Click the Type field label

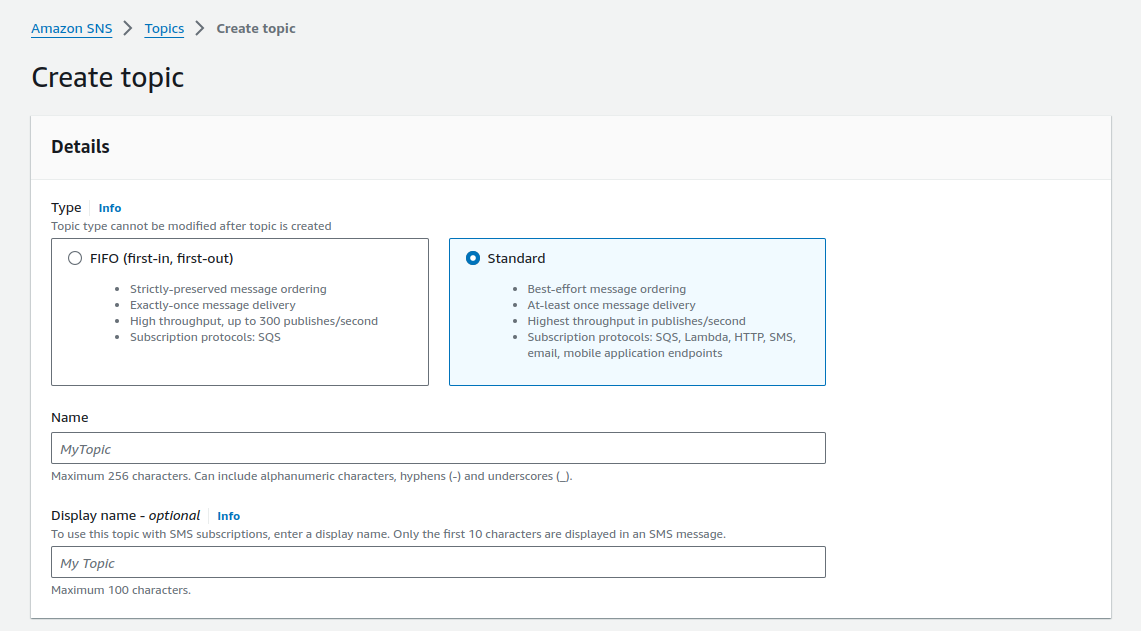[66, 208]
